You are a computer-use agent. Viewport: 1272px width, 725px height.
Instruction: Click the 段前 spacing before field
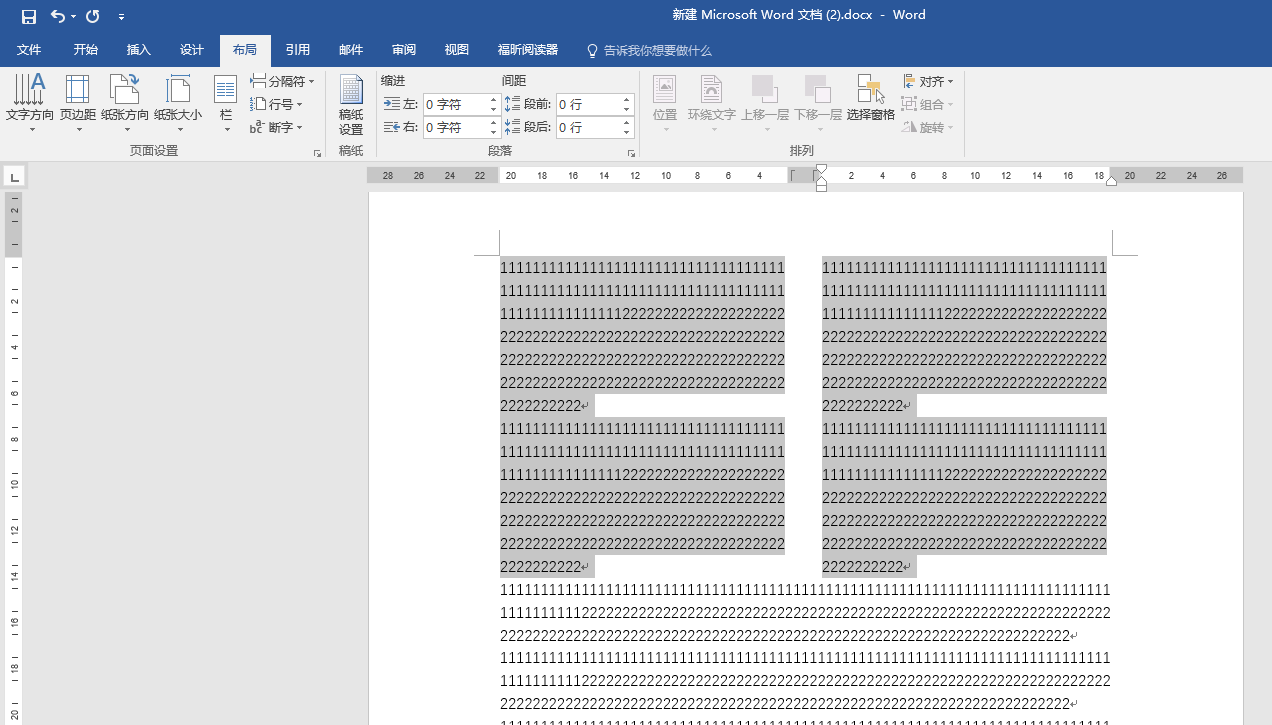588,104
